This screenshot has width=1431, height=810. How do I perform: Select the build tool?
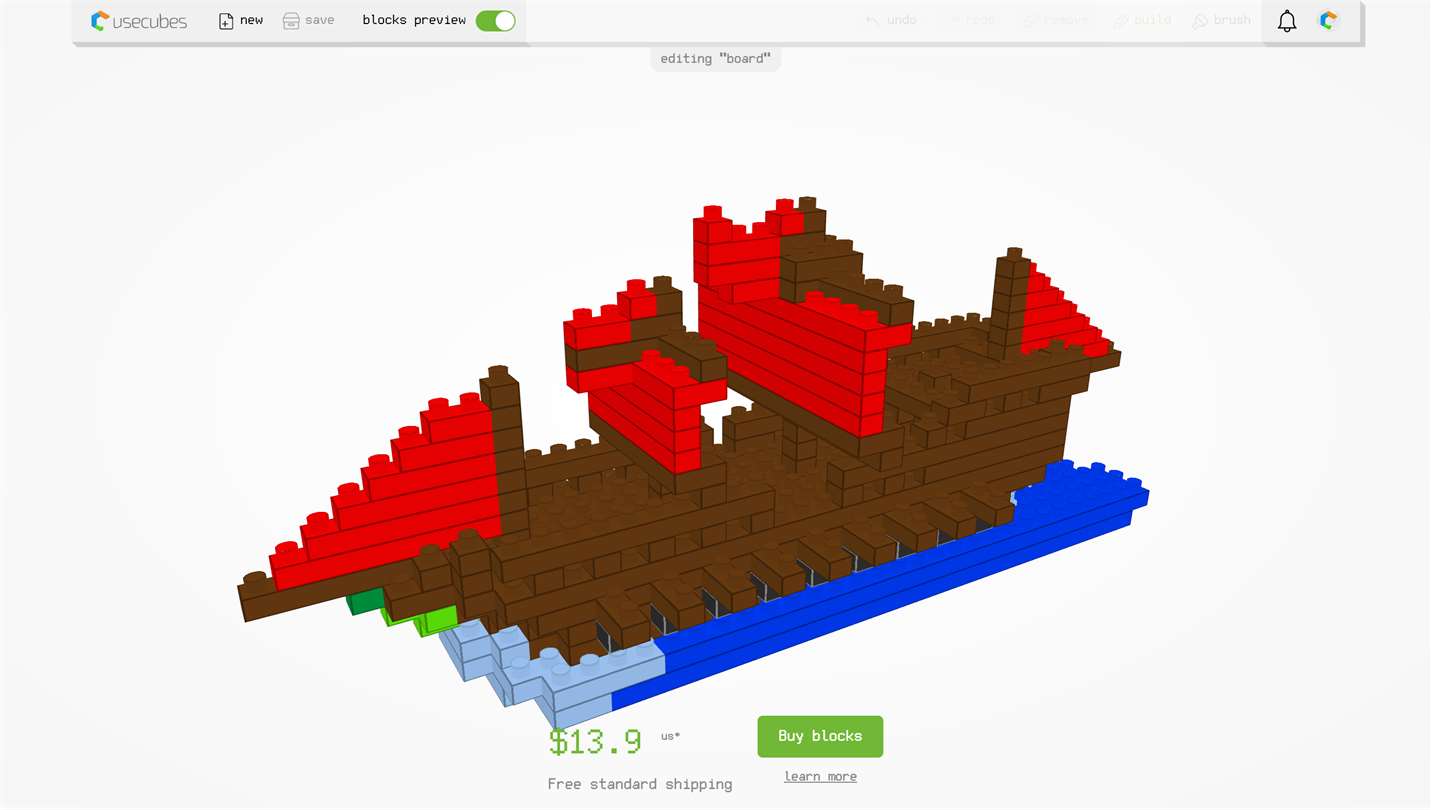pyautogui.click(x=1142, y=20)
